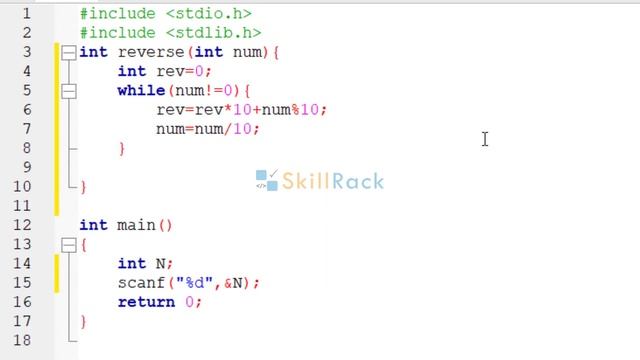The height and width of the screenshot is (360, 640).
Task: Click on "int N;" declaration
Action: (145, 264)
